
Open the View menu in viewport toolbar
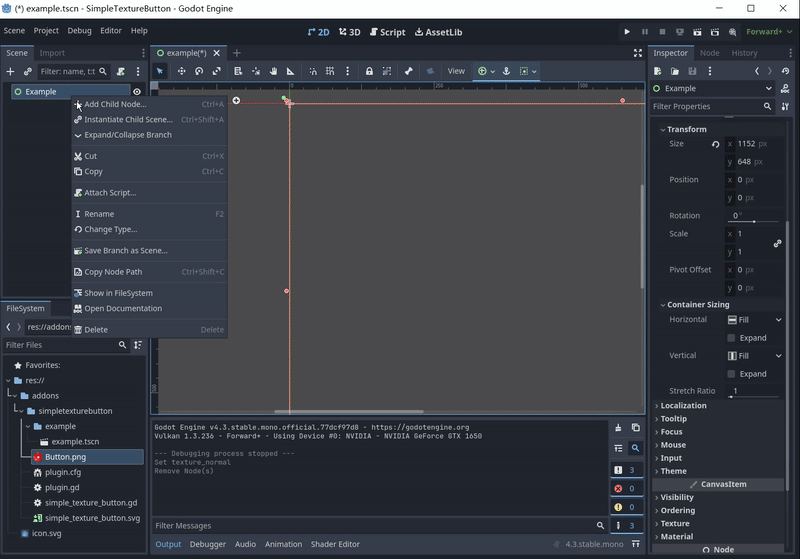point(456,71)
